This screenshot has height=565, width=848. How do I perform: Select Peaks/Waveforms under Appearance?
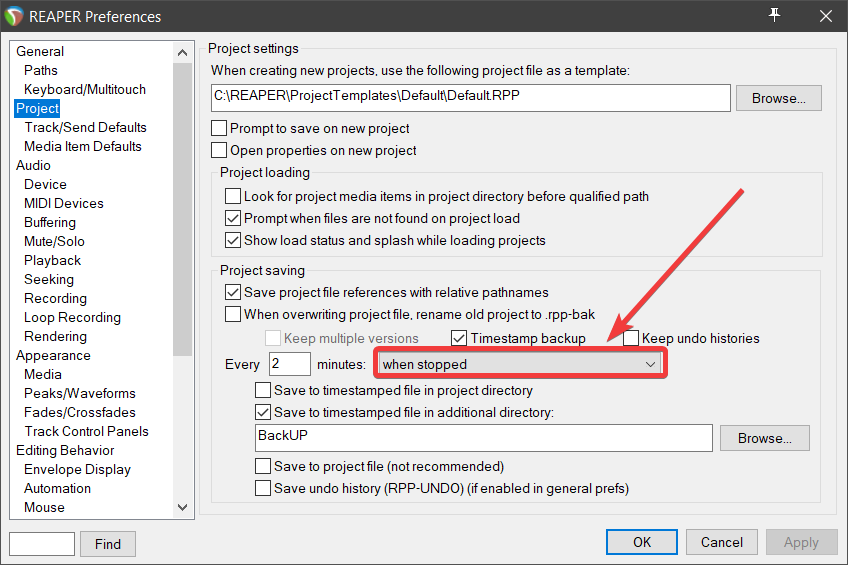point(80,393)
